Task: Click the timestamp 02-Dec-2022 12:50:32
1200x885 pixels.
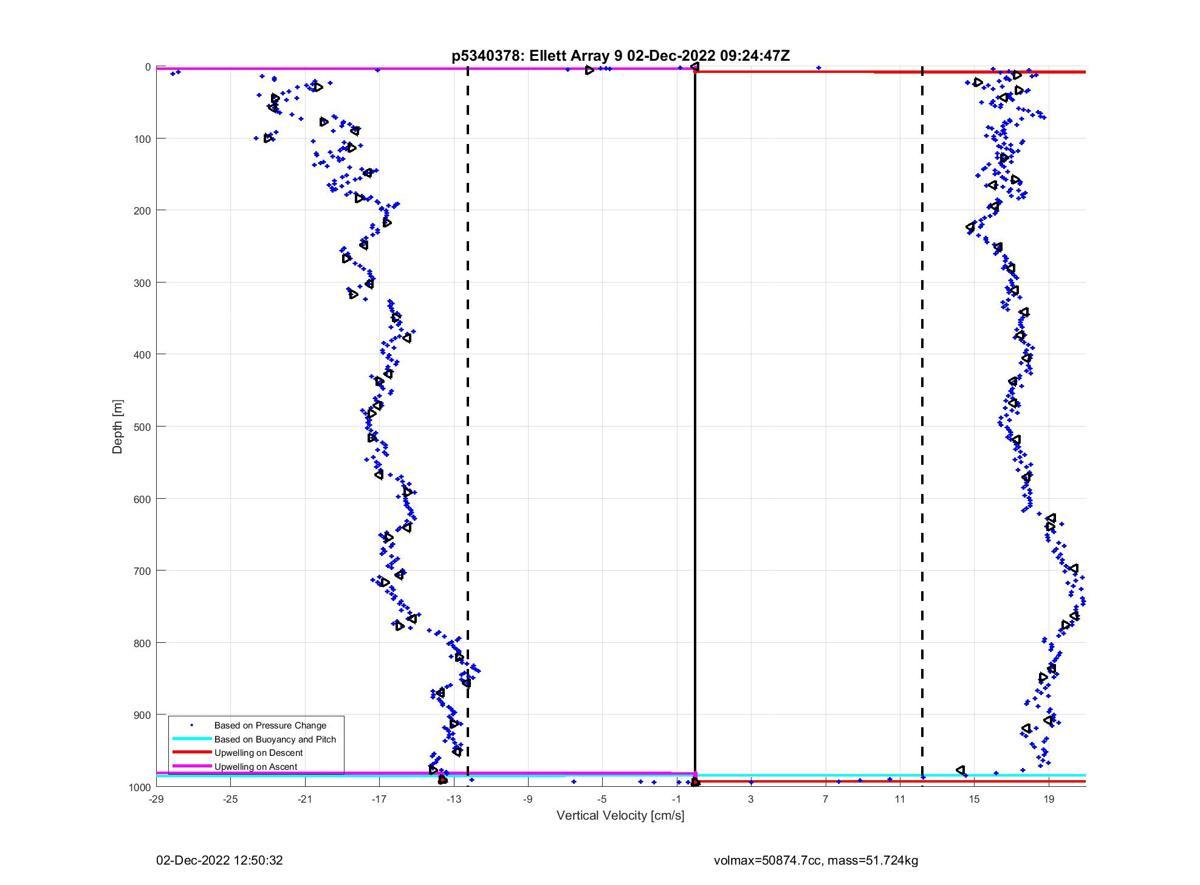Action: [219, 860]
